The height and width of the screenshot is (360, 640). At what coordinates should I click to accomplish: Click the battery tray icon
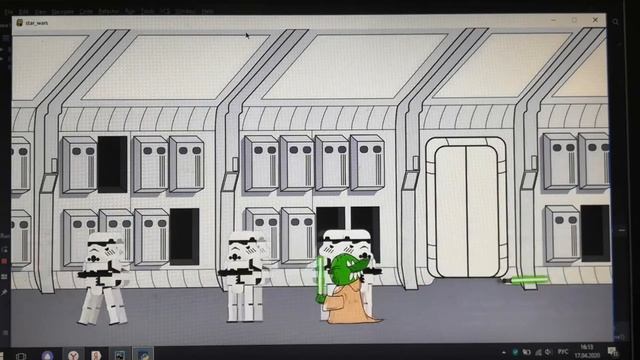click(x=527, y=352)
